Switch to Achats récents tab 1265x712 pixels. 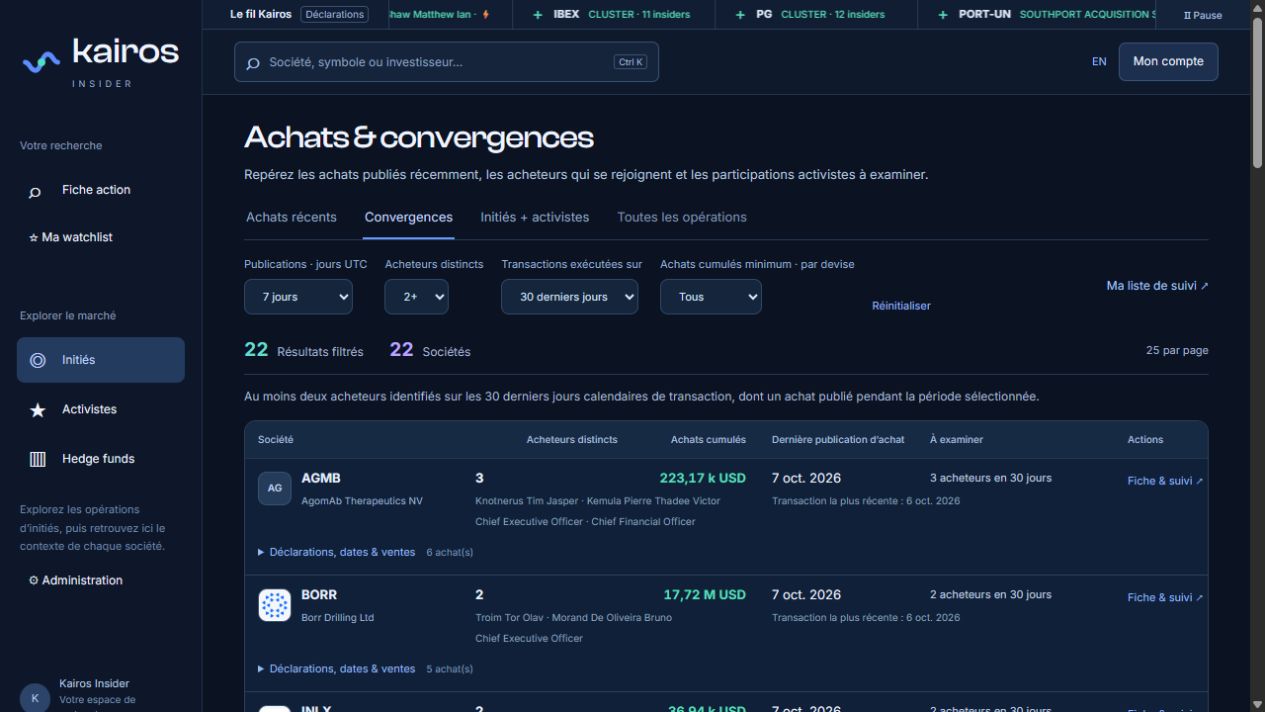click(x=291, y=217)
